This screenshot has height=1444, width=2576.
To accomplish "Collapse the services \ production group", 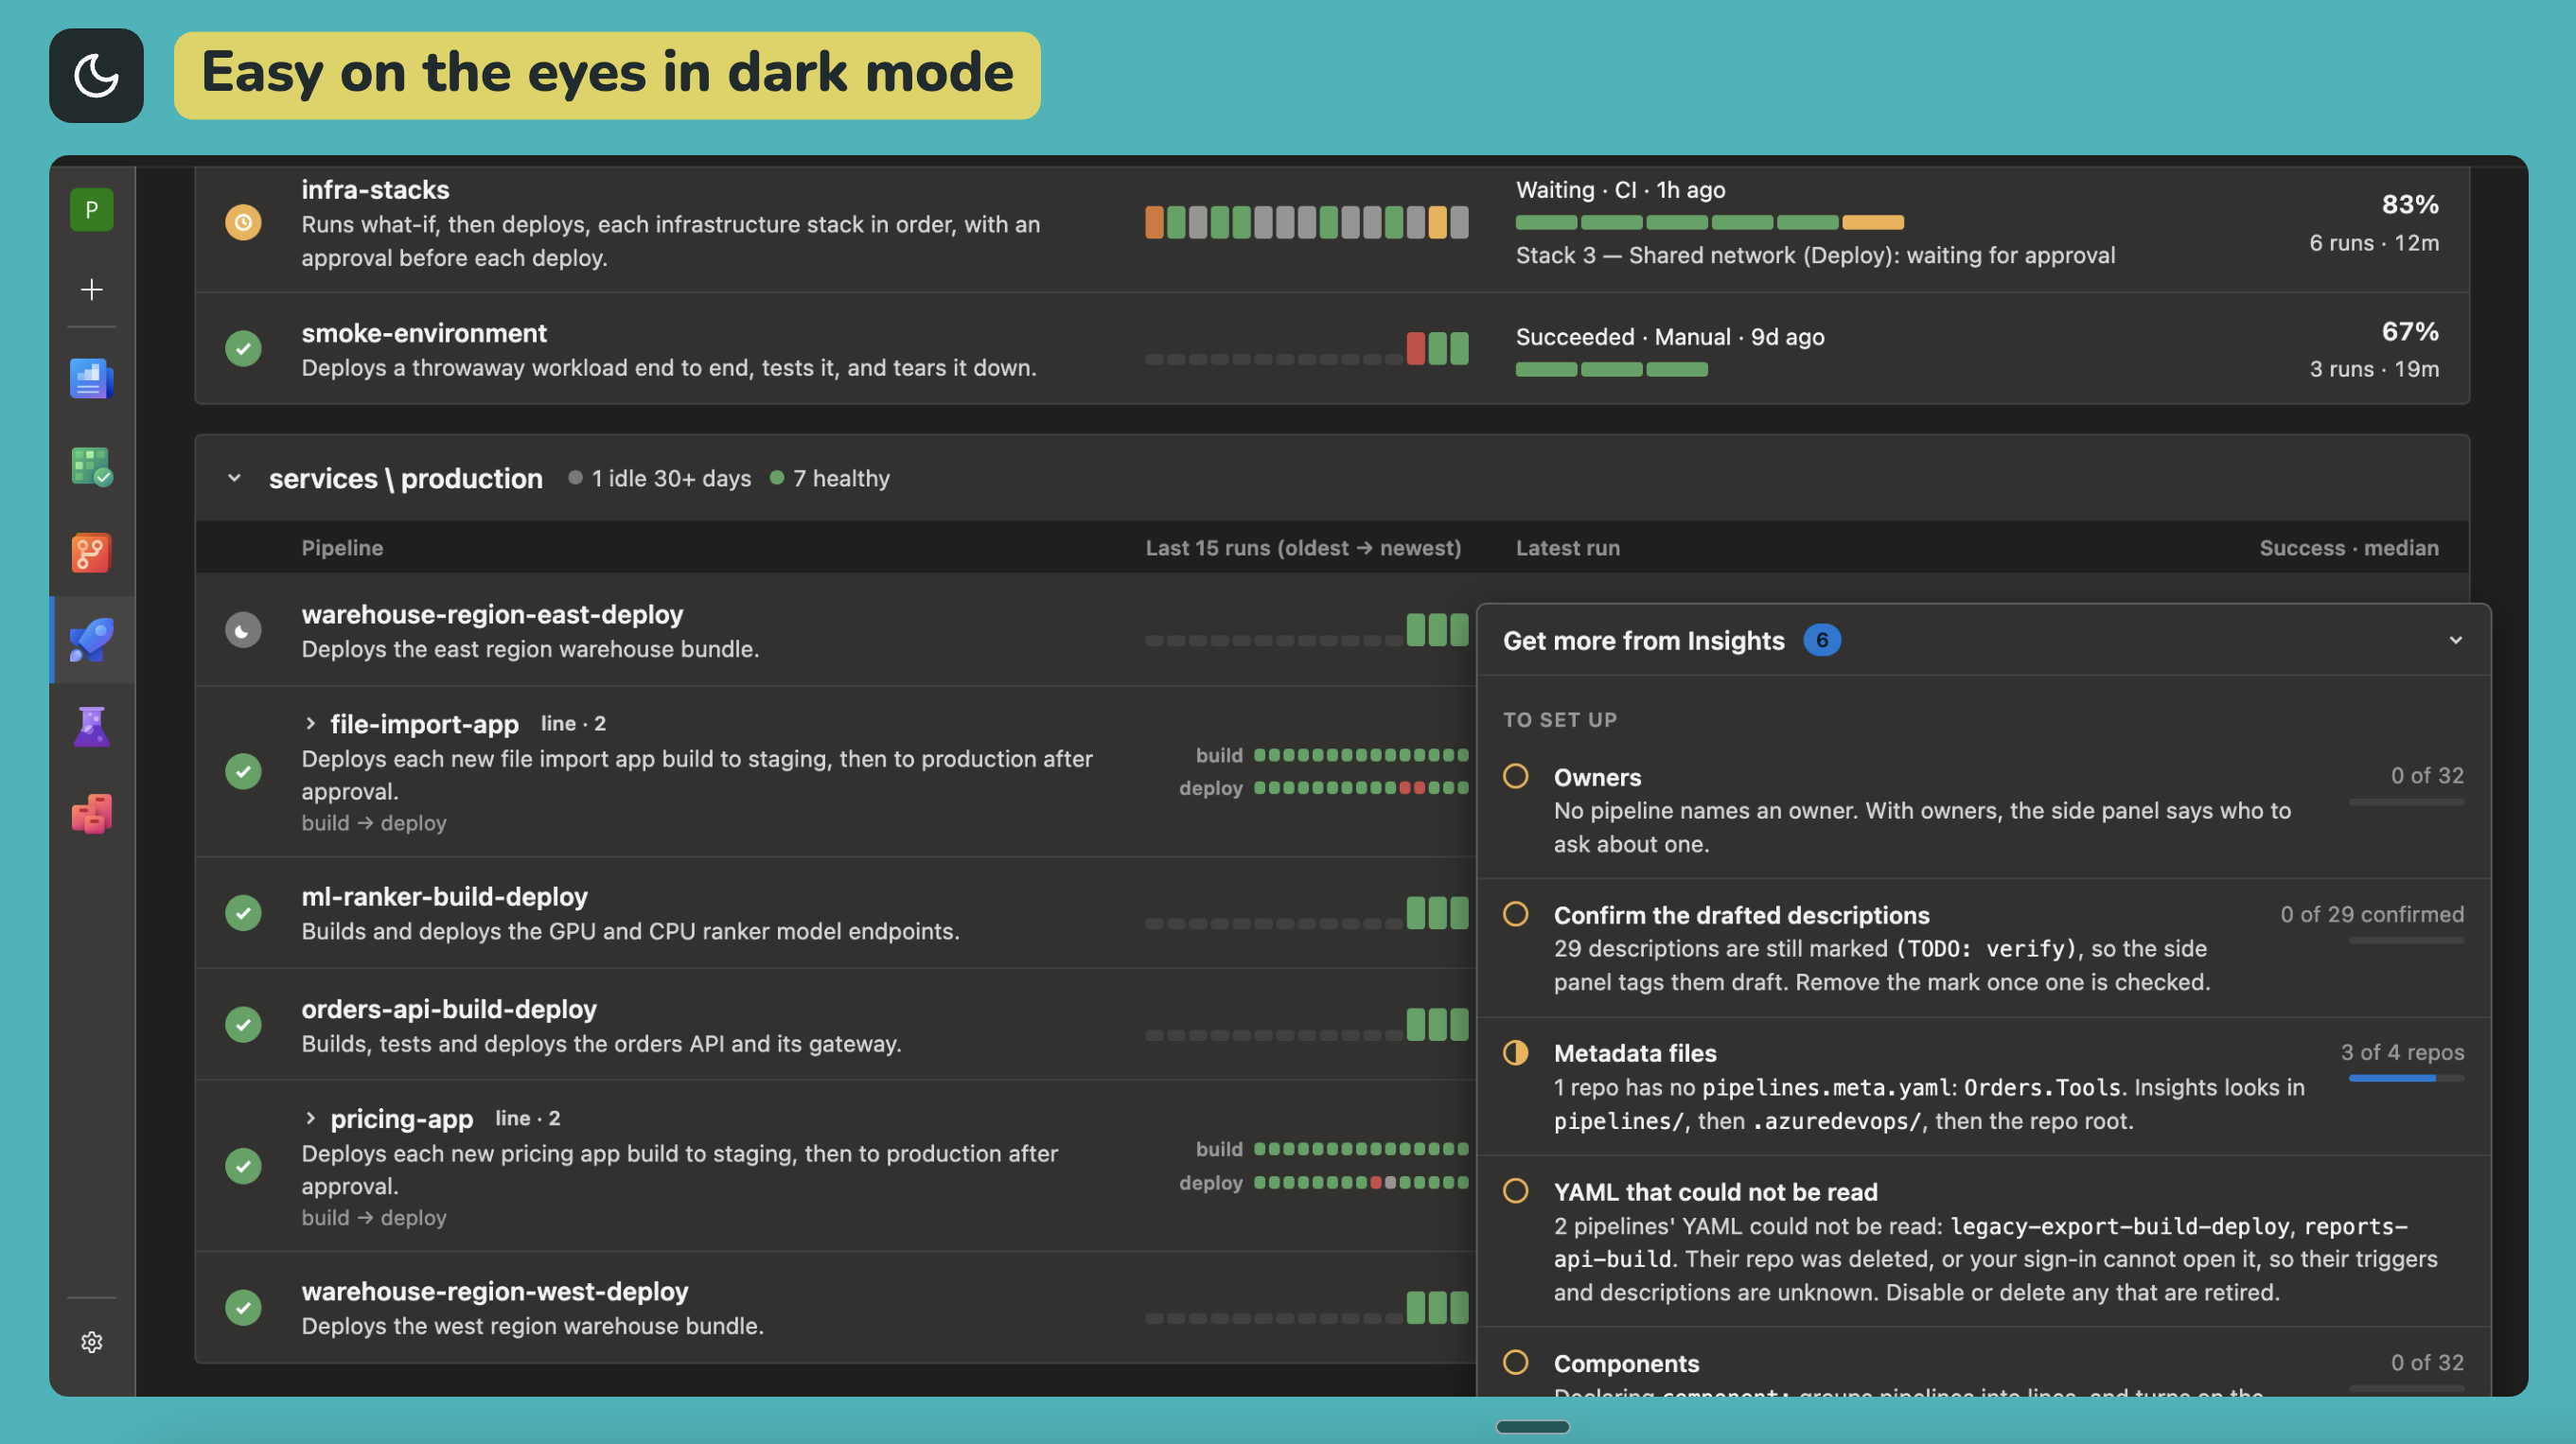I will click(234, 478).
